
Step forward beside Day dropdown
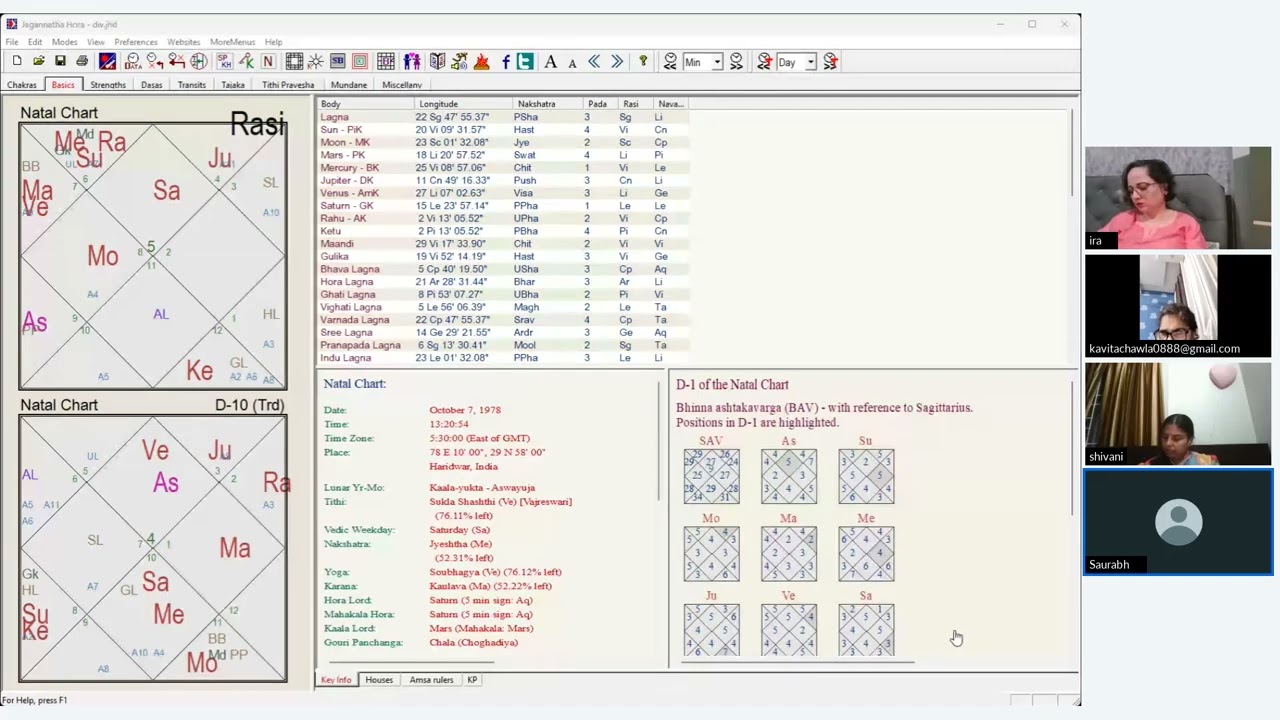pyautogui.click(x=831, y=62)
